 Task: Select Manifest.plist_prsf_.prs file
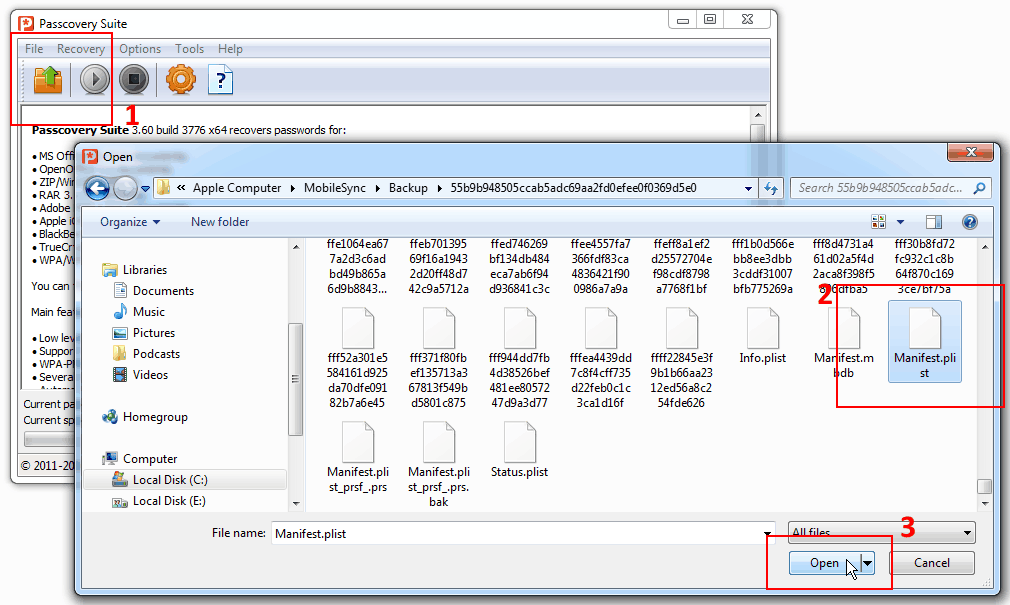tap(358, 457)
